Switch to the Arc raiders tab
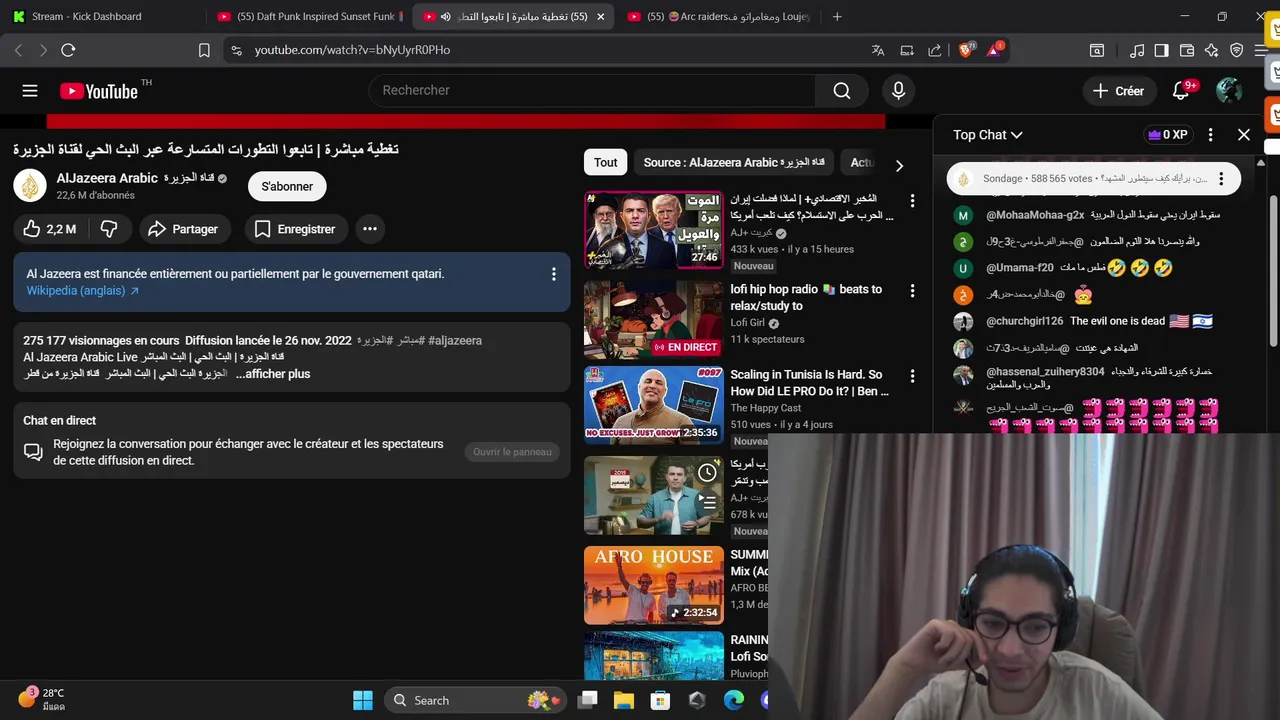 pos(718,17)
